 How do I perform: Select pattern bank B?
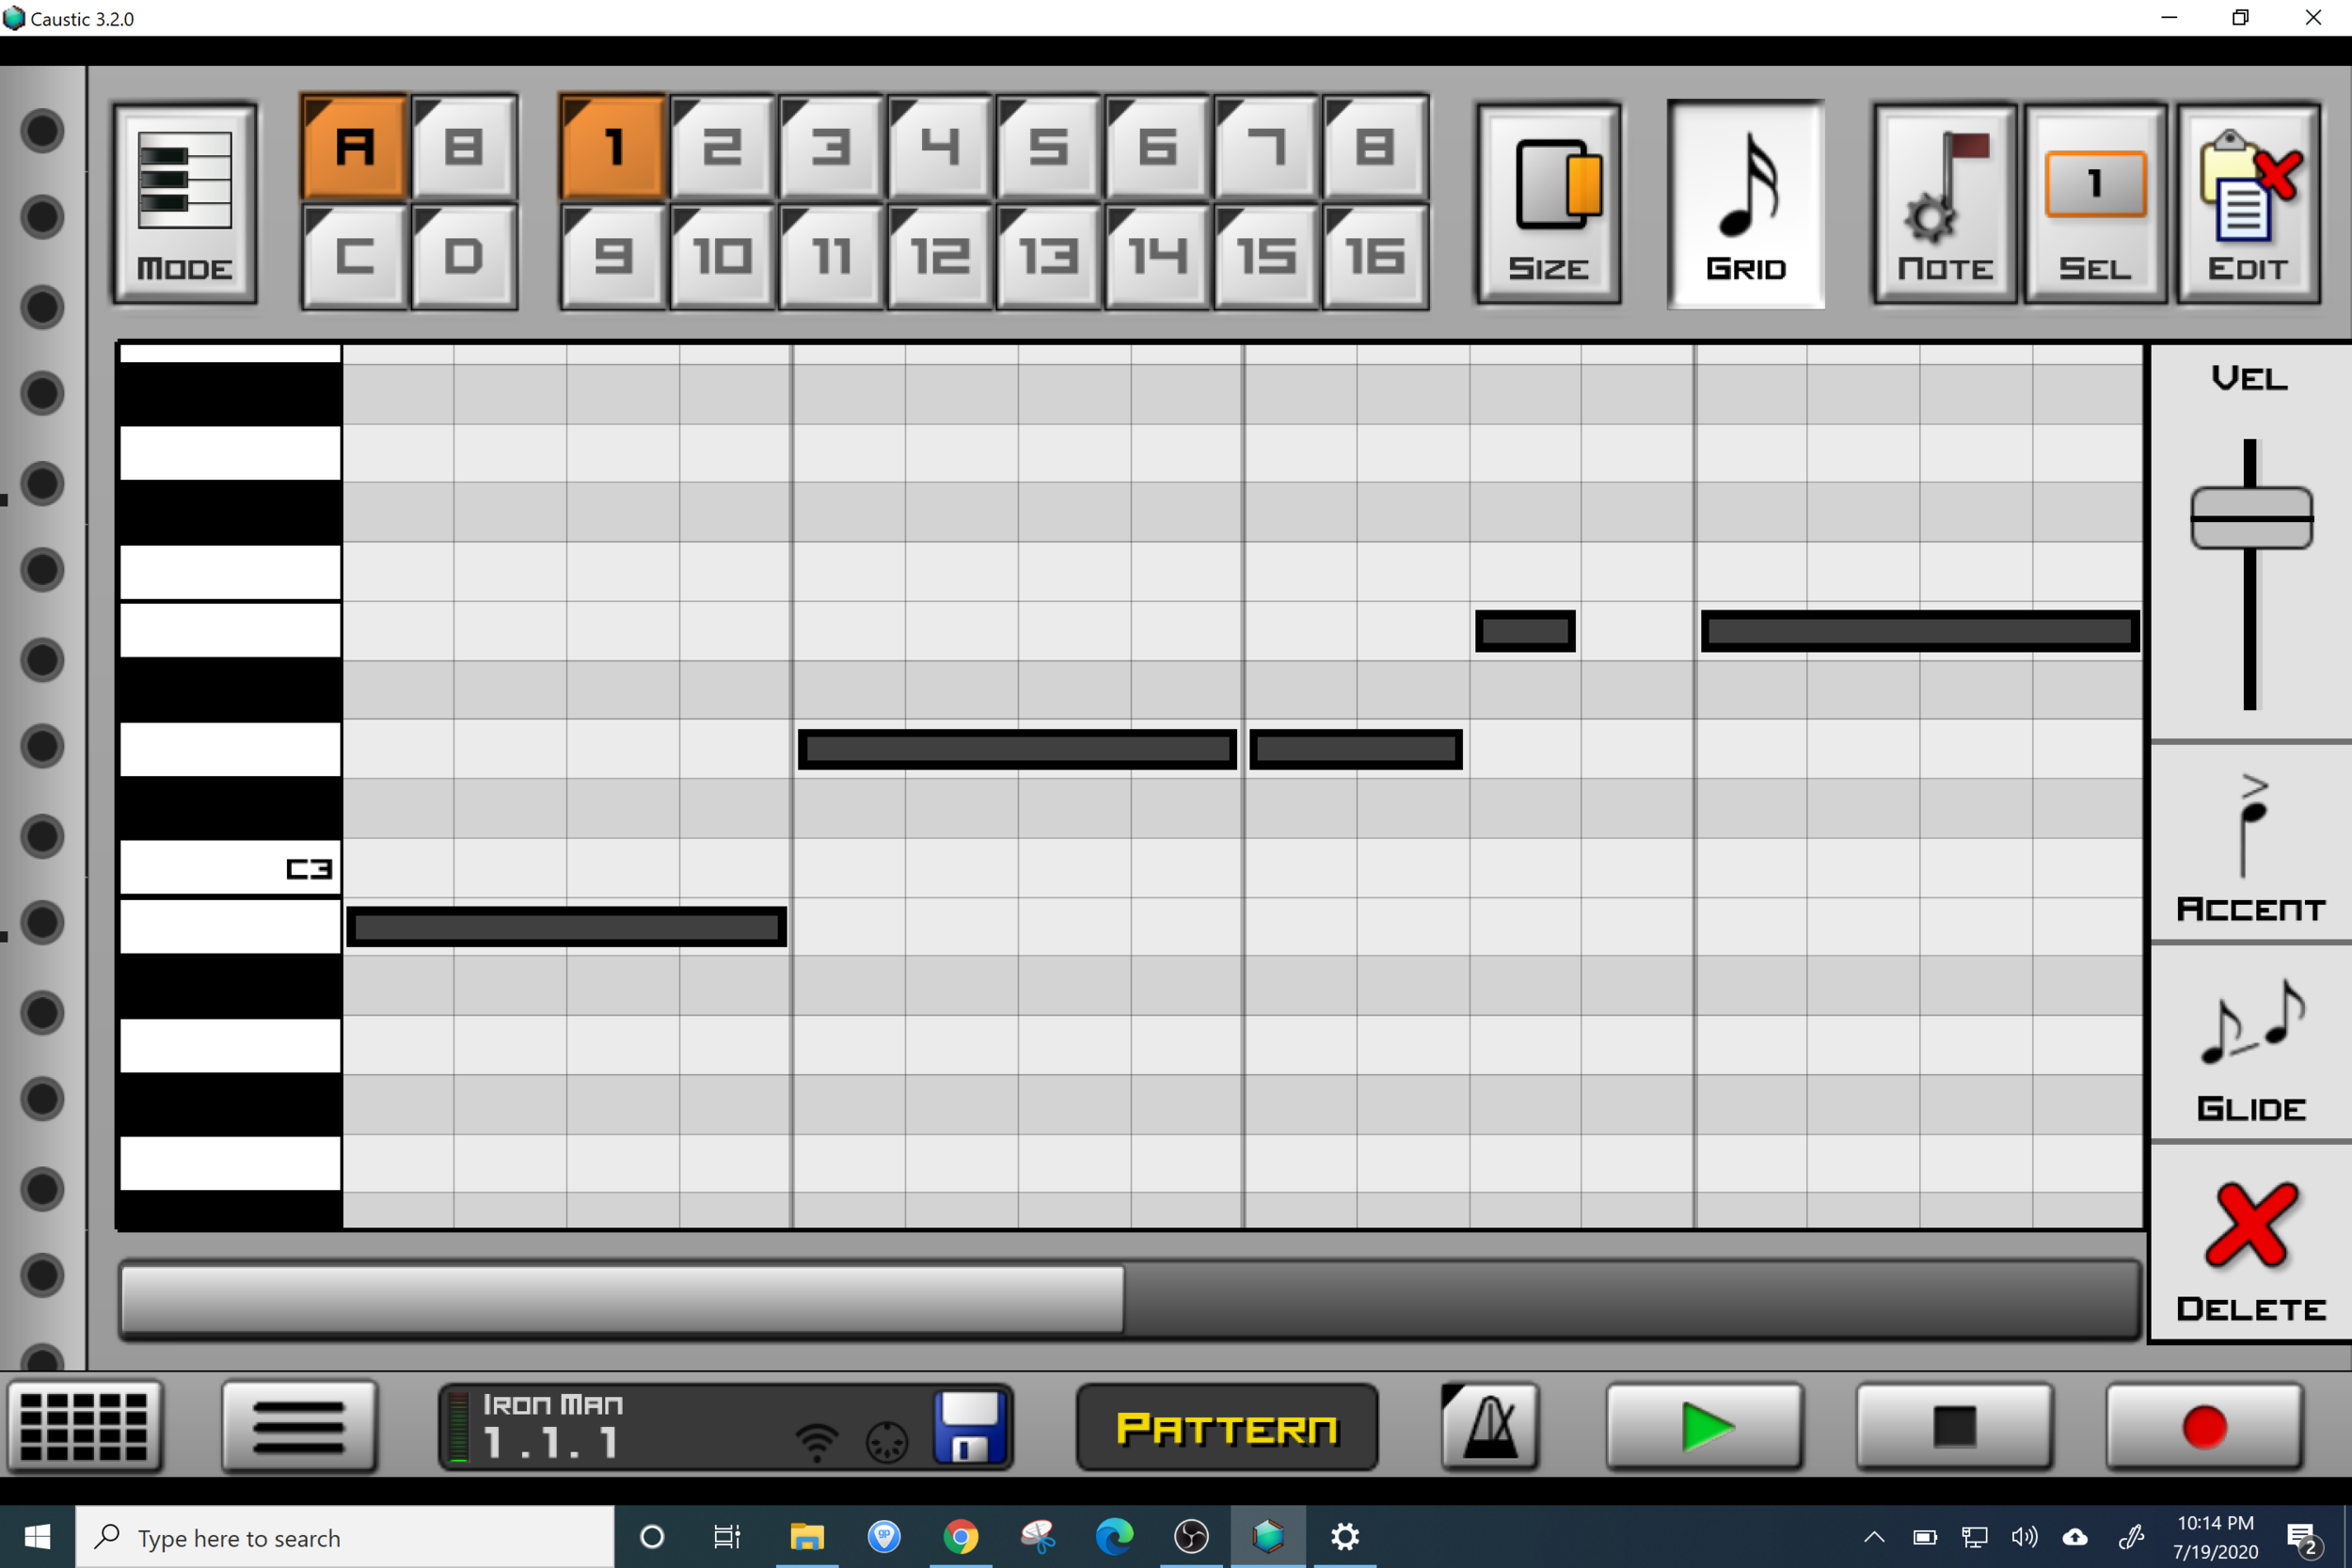pyautogui.click(x=464, y=147)
